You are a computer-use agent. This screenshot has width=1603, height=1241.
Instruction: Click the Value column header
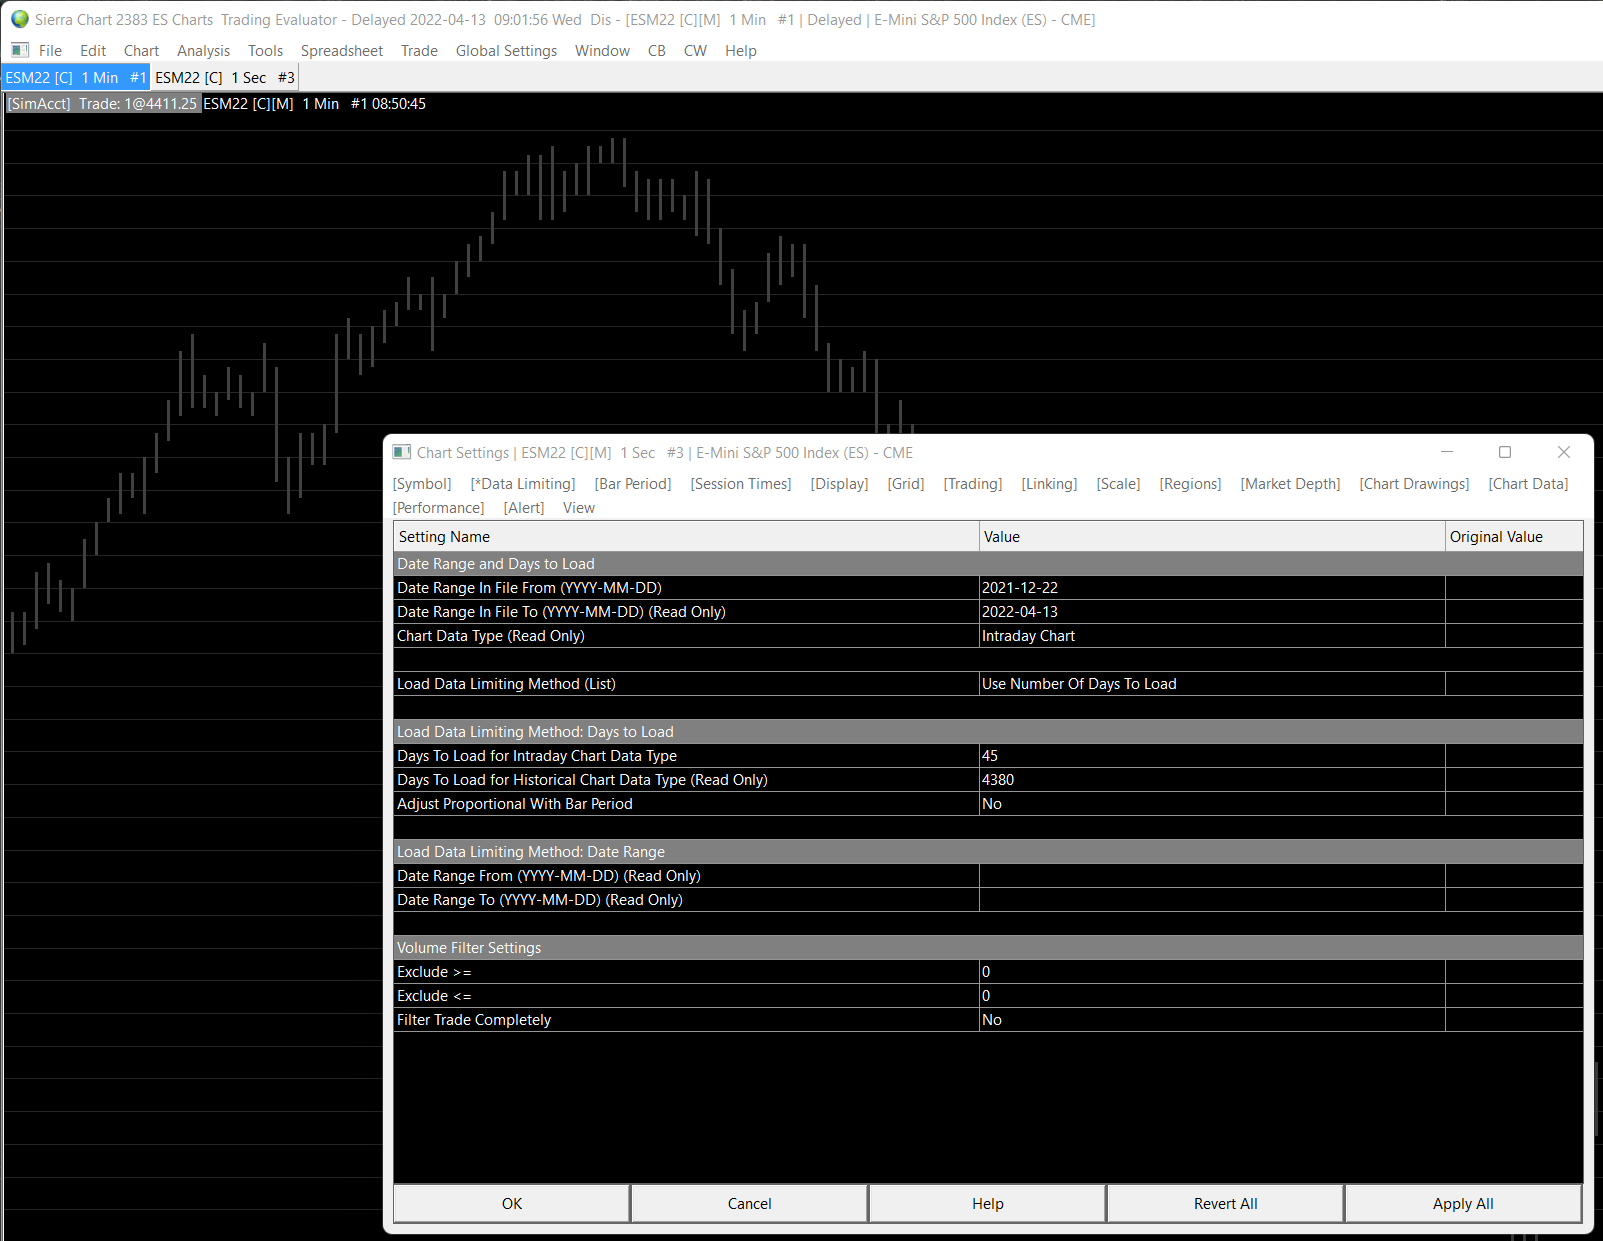pyautogui.click(x=1212, y=537)
